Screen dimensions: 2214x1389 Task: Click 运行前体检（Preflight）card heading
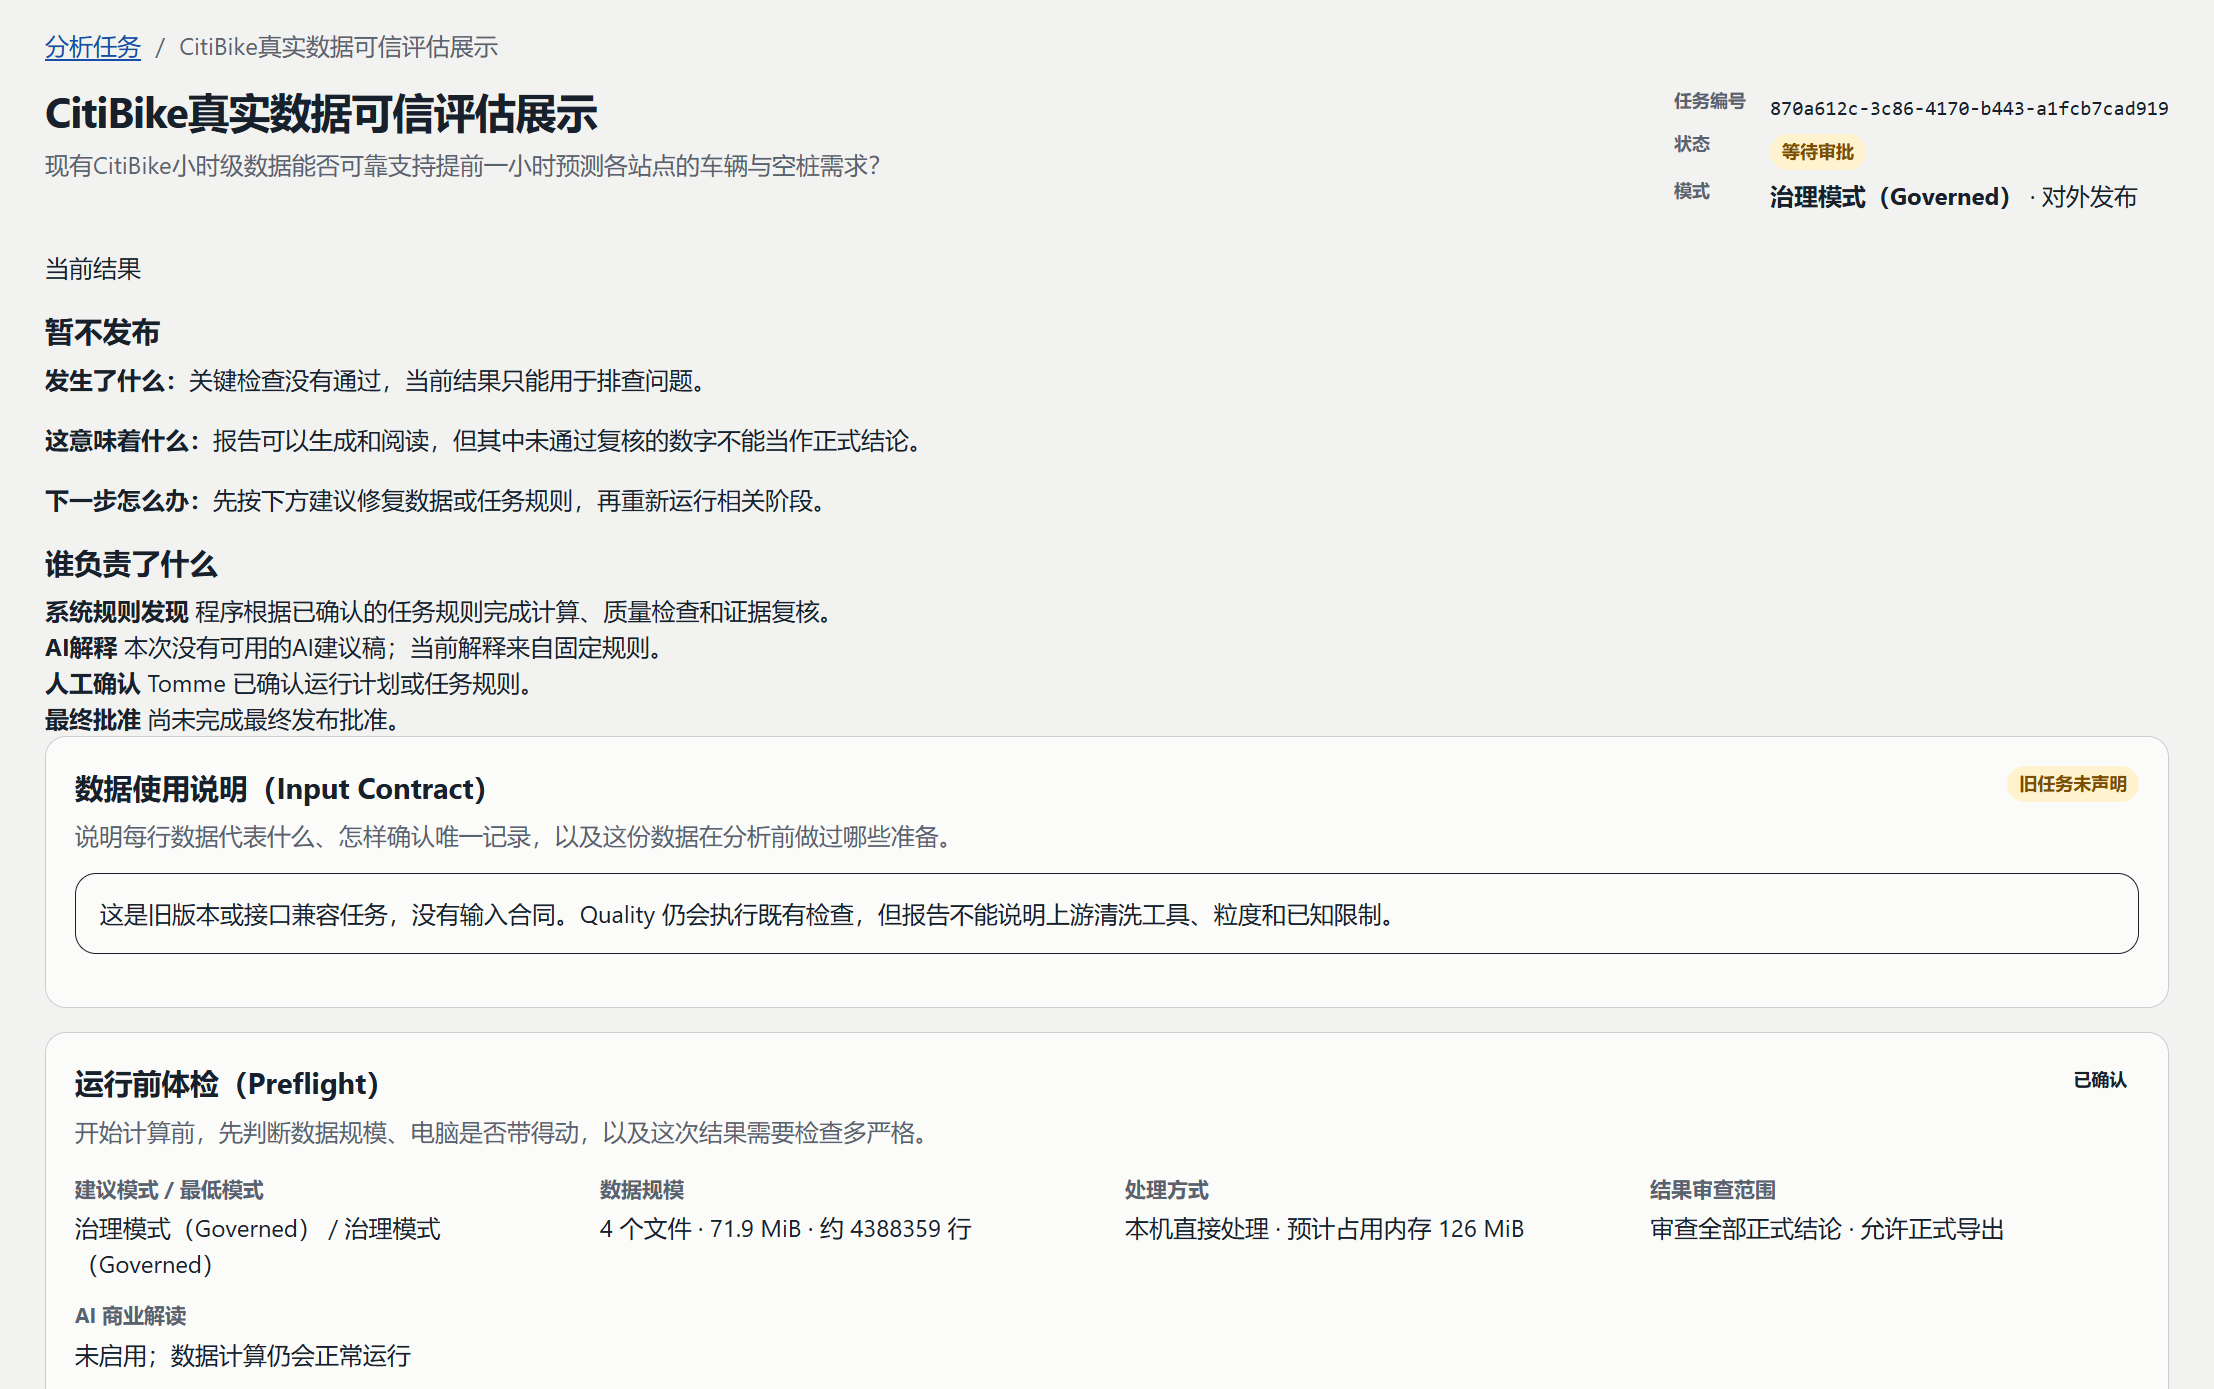click(227, 1084)
